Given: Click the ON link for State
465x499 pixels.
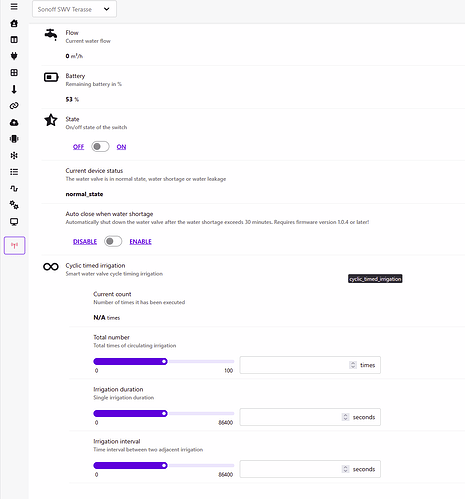Looking at the screenshot, I should click(121, 147).
